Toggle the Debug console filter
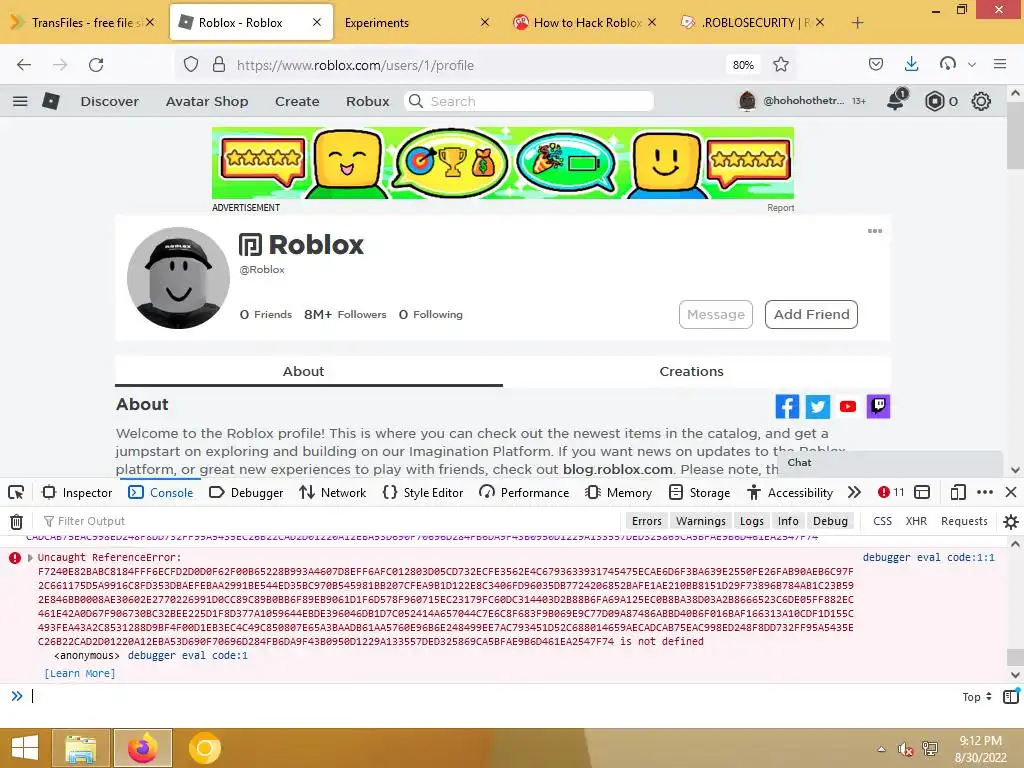Screen dimensions: 1024x768 [x=830, y=521]
